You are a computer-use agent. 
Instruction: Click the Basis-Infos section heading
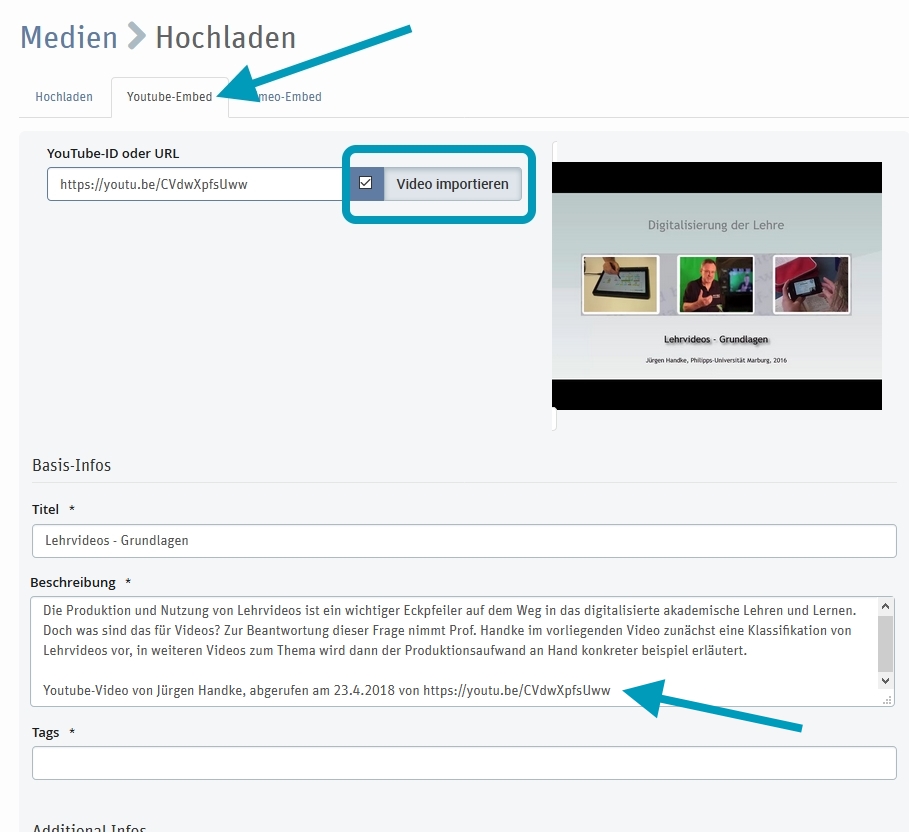coord(71,465)
